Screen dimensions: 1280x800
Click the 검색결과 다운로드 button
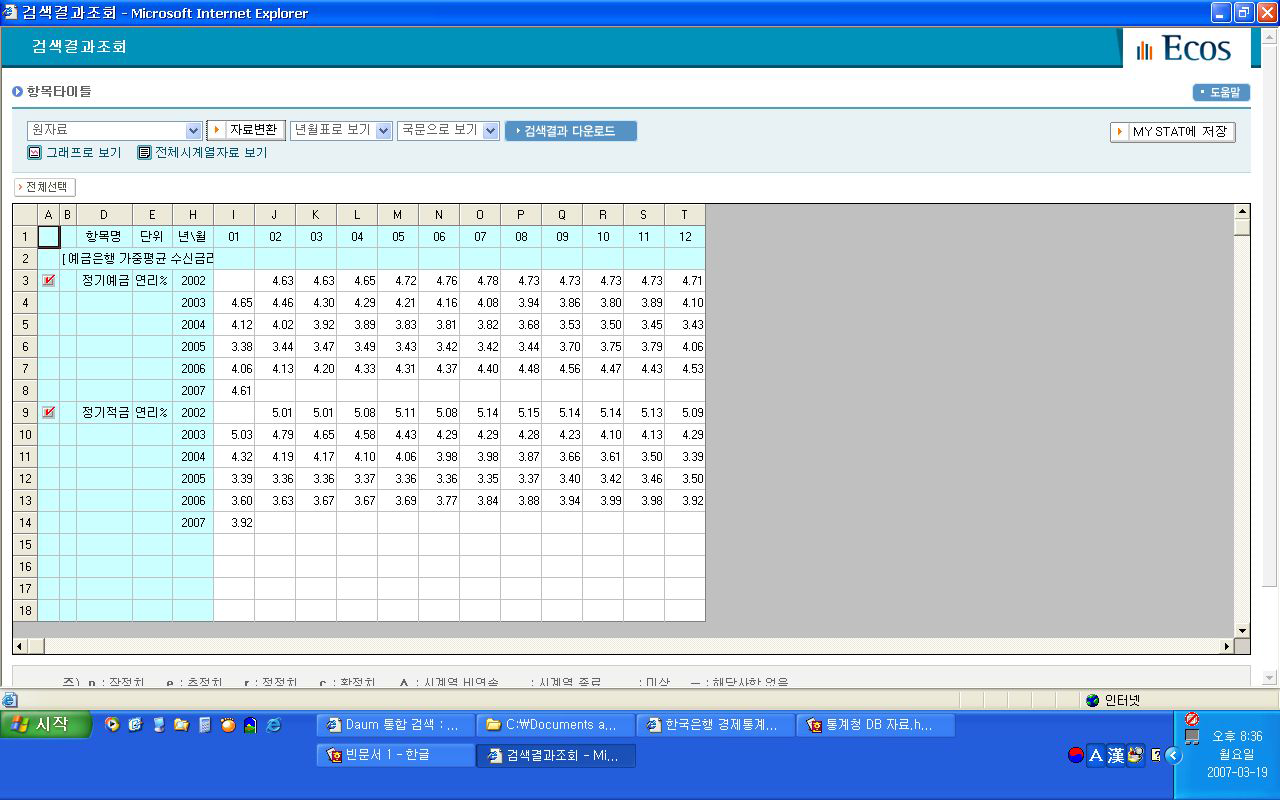[x=570, y=131]
